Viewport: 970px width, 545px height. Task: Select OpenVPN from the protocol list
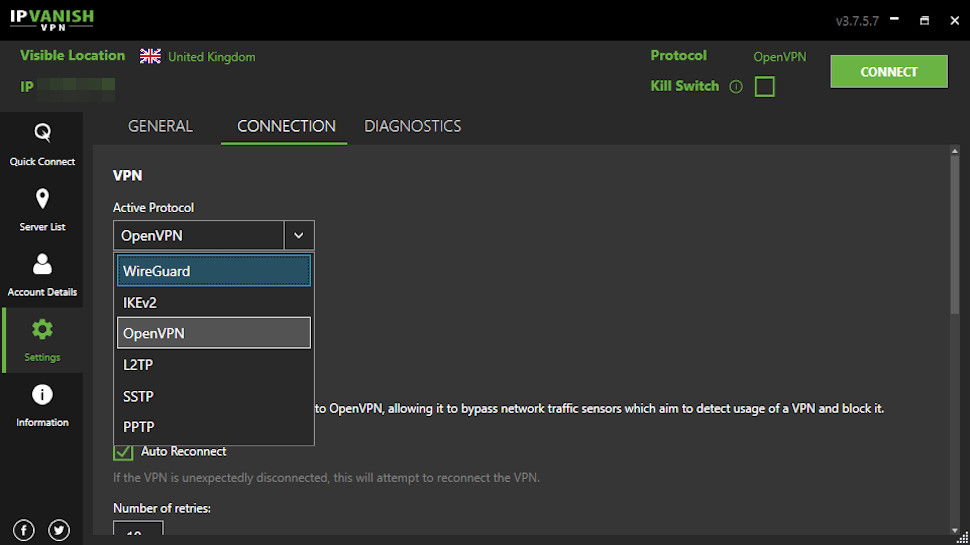tap(214, 333)
